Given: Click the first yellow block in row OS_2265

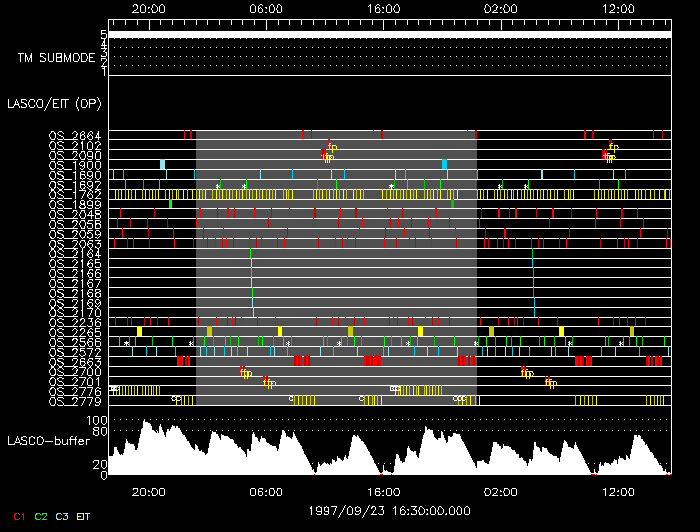Looking at the screenshot, I should 139,331.
